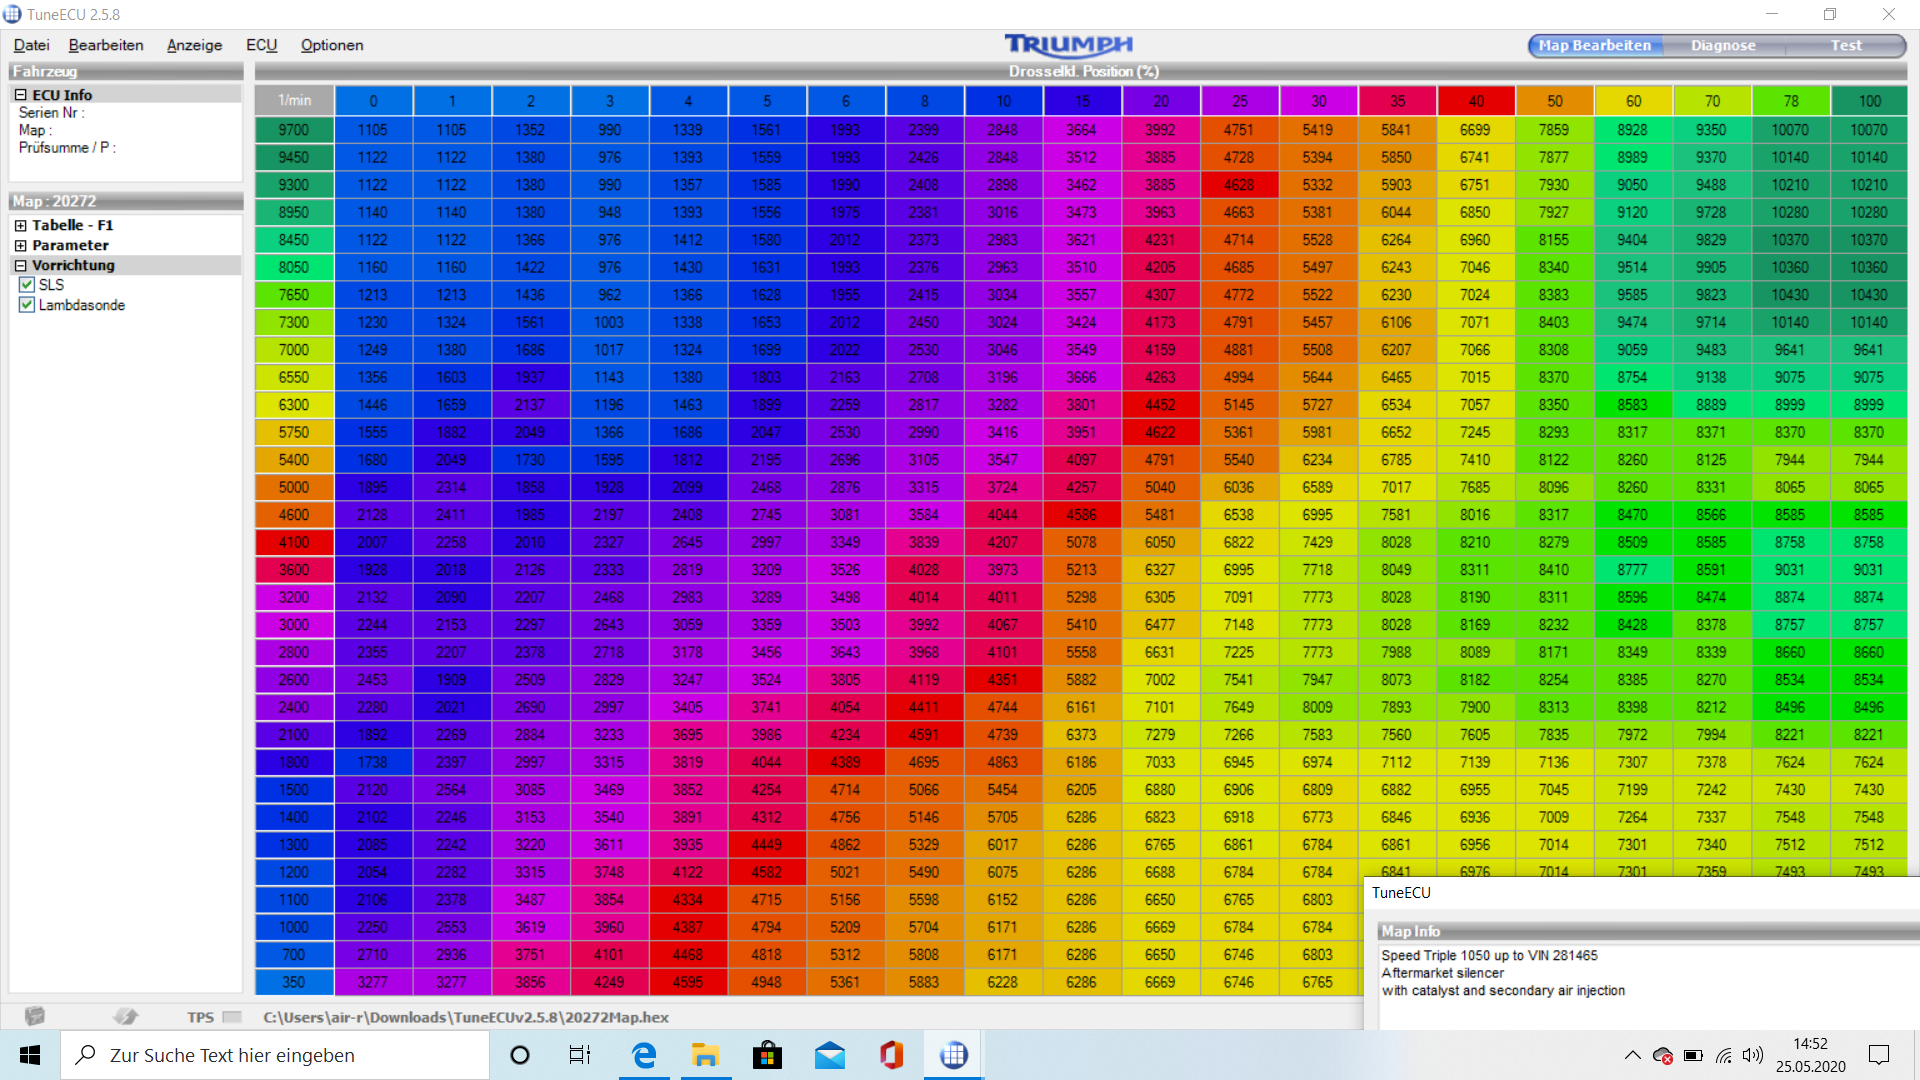Collapse Vorrichtung node
Viewport: 1920px width, 1080px height.
coord(20,266)
